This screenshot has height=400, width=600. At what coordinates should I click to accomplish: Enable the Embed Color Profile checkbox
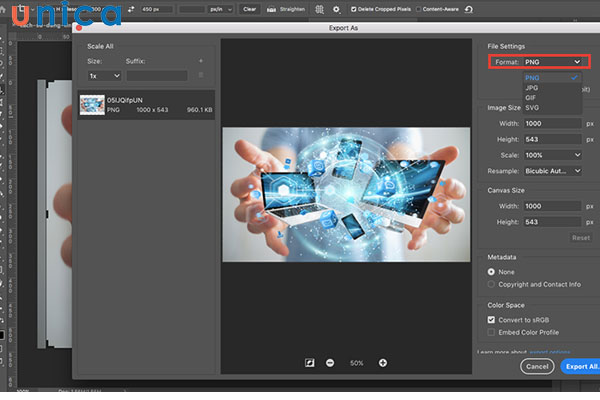(x=490, y=331)
